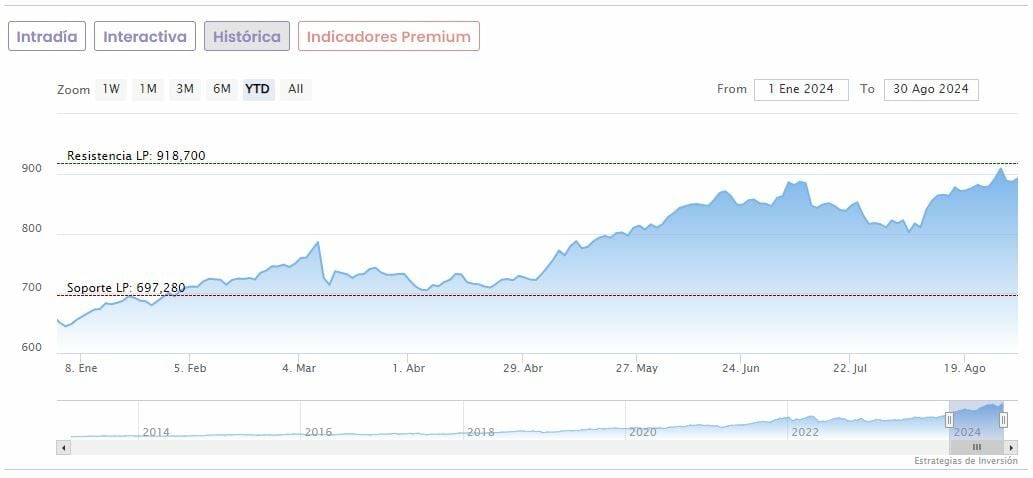Click navigator left range handle
This screenshot has width=1033, height=478.
pyautogui.click(x=949, y=420)
